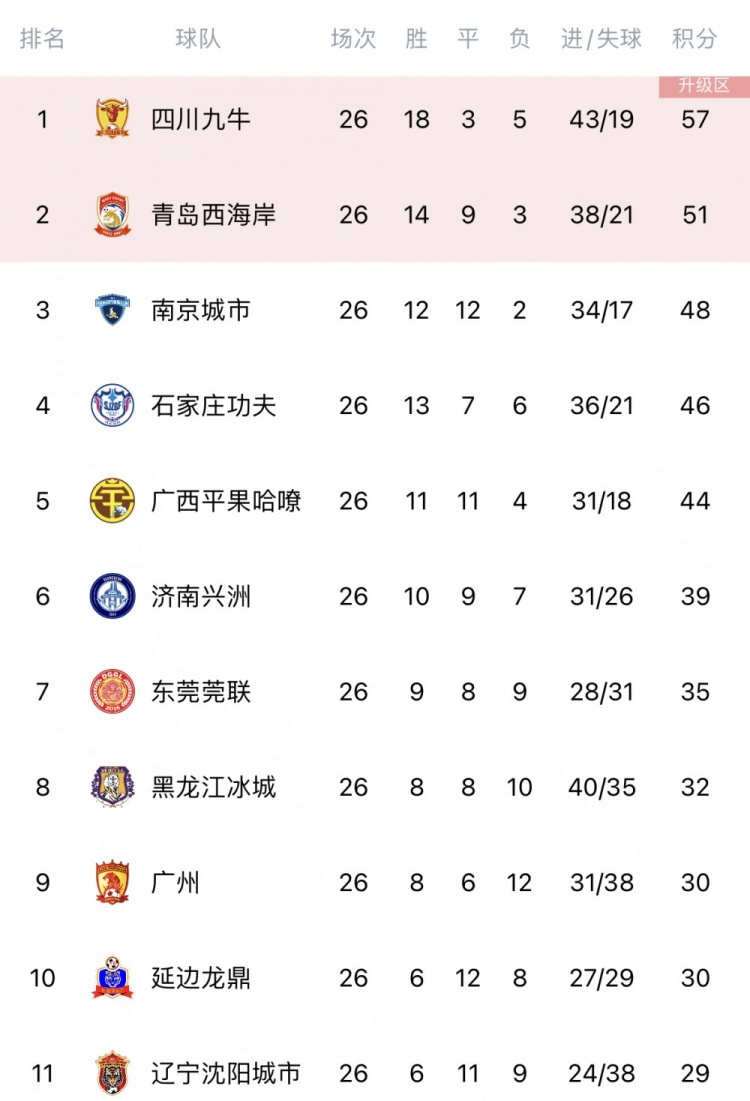Open the 济南兴洲 team name link

pos(201,596)
